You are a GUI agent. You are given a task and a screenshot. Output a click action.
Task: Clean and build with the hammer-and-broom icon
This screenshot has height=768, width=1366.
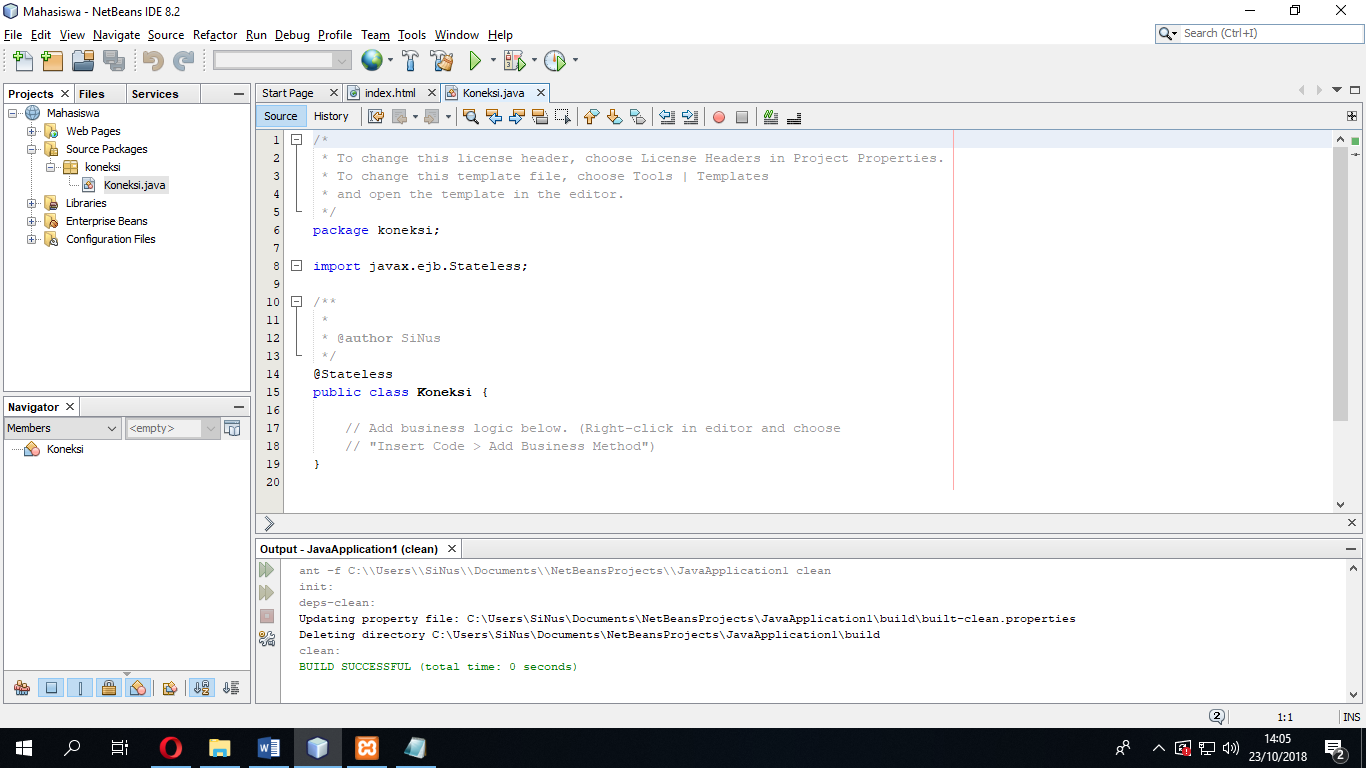pos(439,60)
